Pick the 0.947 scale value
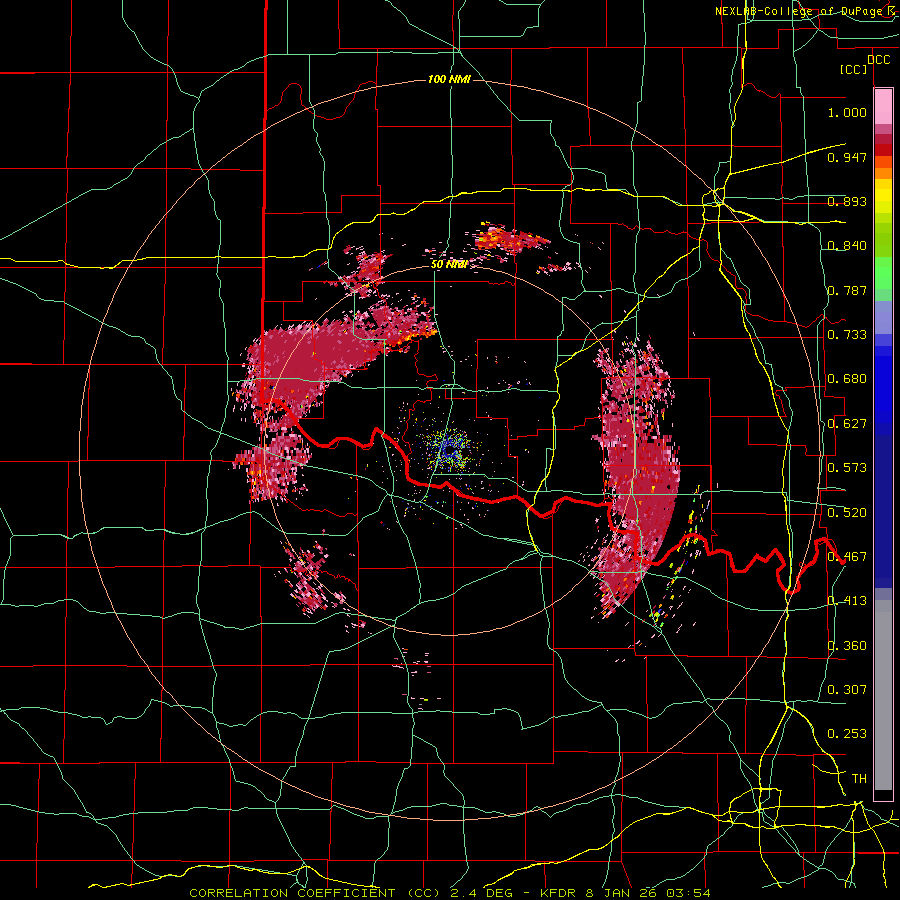Screen dimensions: 900x900 point(847,157)
